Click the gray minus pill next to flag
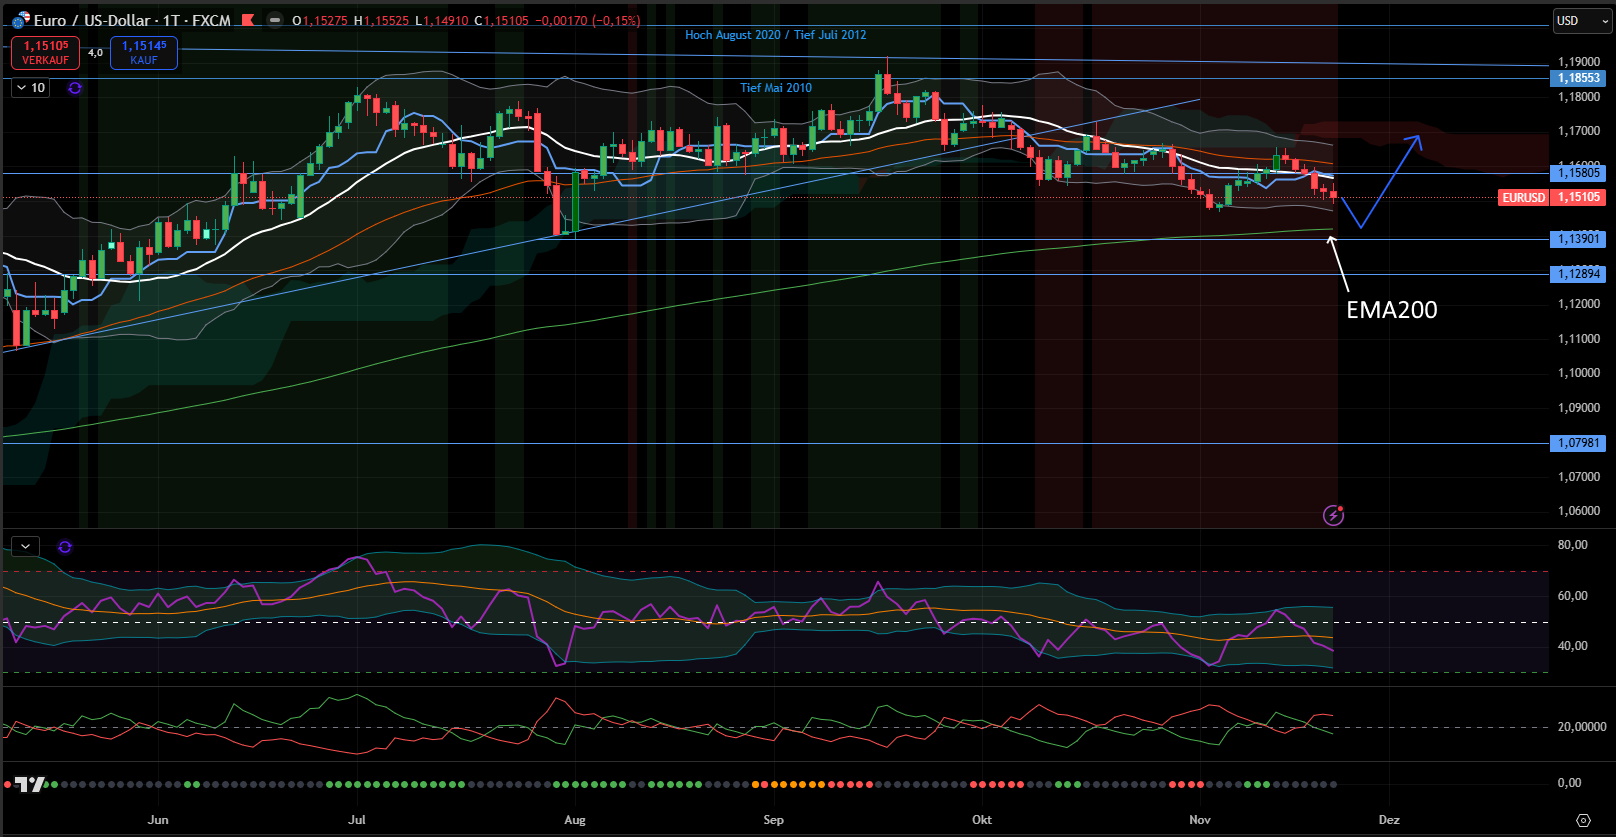The width and height of the screenshot is (1616, 837). [274, 20]
